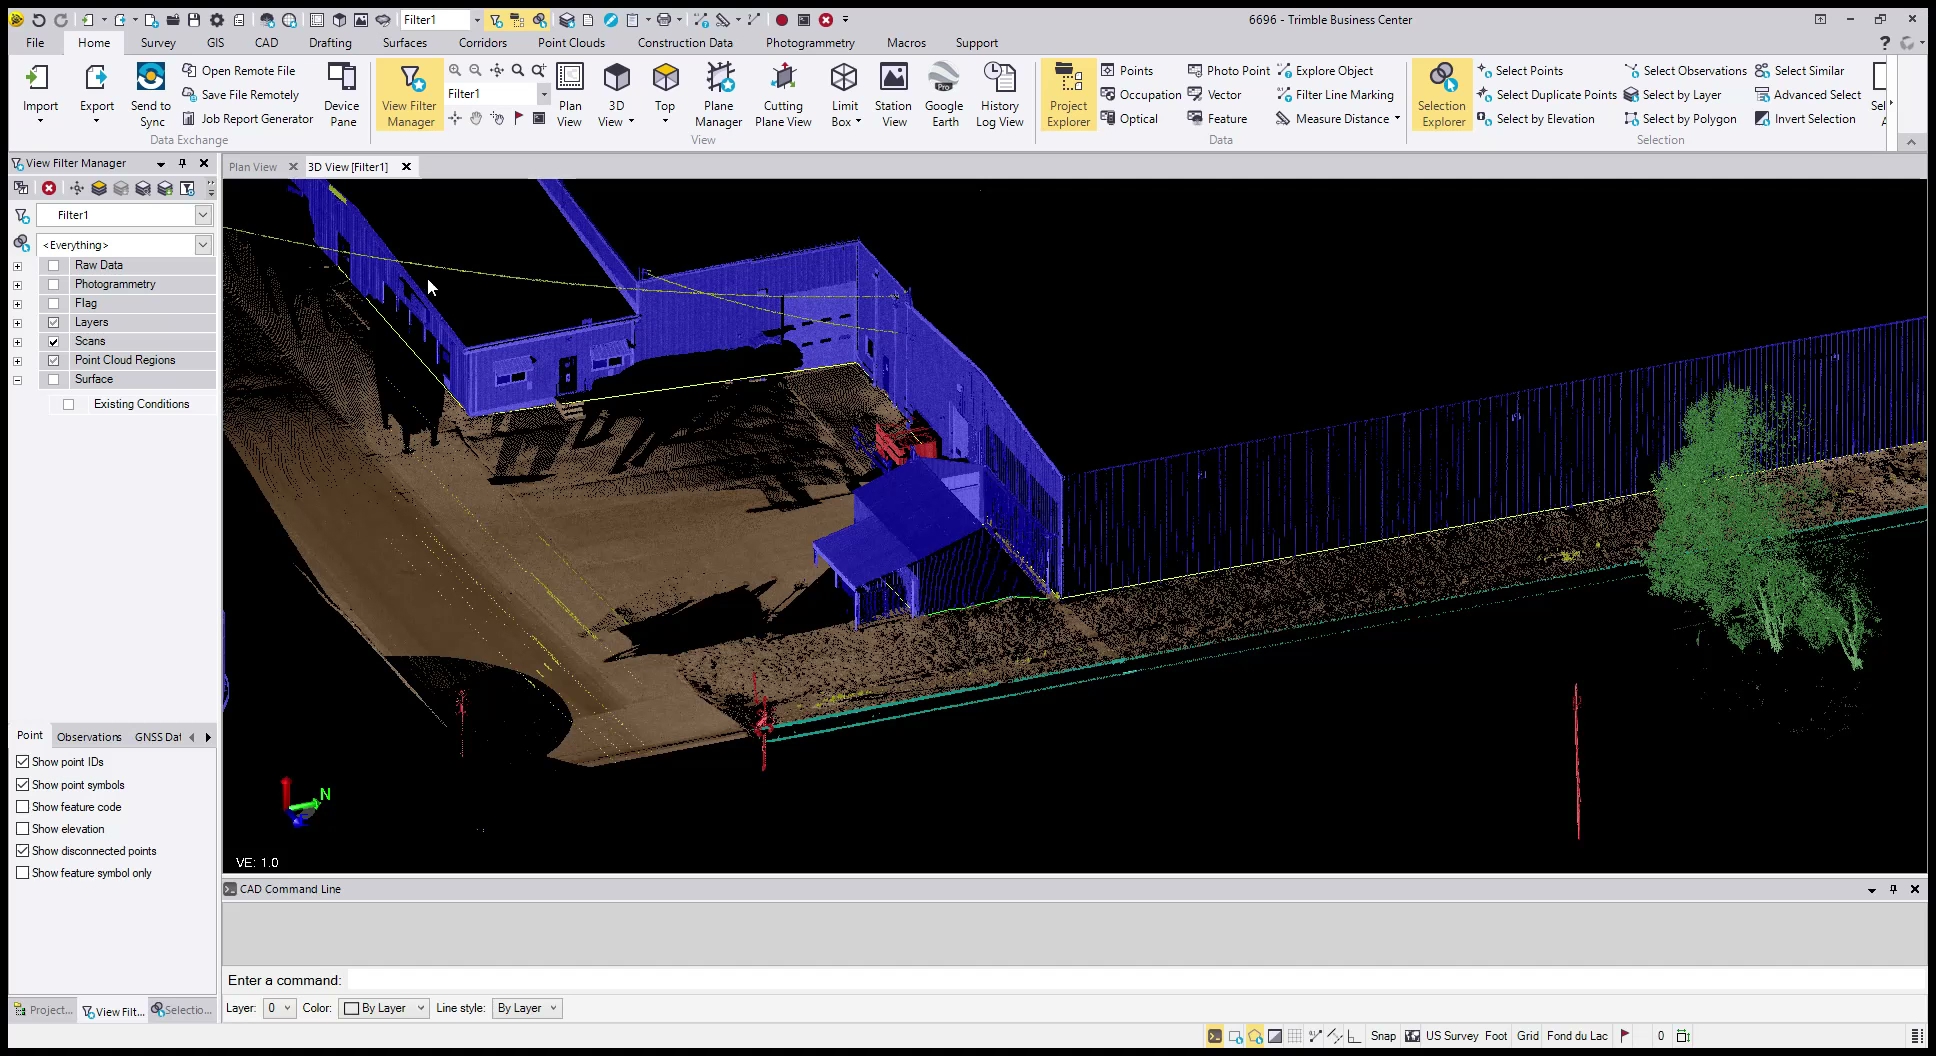Image resolution: width=1936 pixels, height=1056 pixels.
Task: Click US Survey Foot in status bar
Action: click(x=1467, y=1036)
